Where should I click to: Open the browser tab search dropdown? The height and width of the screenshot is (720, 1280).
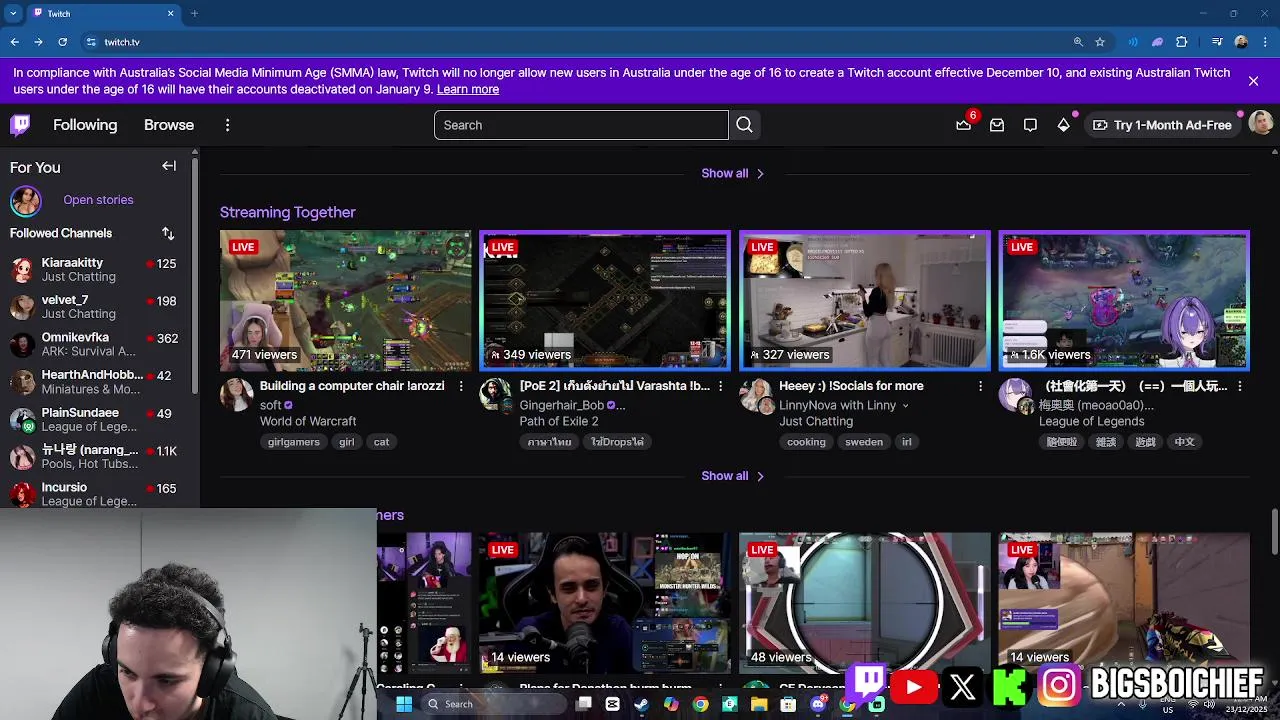[13, 14]
